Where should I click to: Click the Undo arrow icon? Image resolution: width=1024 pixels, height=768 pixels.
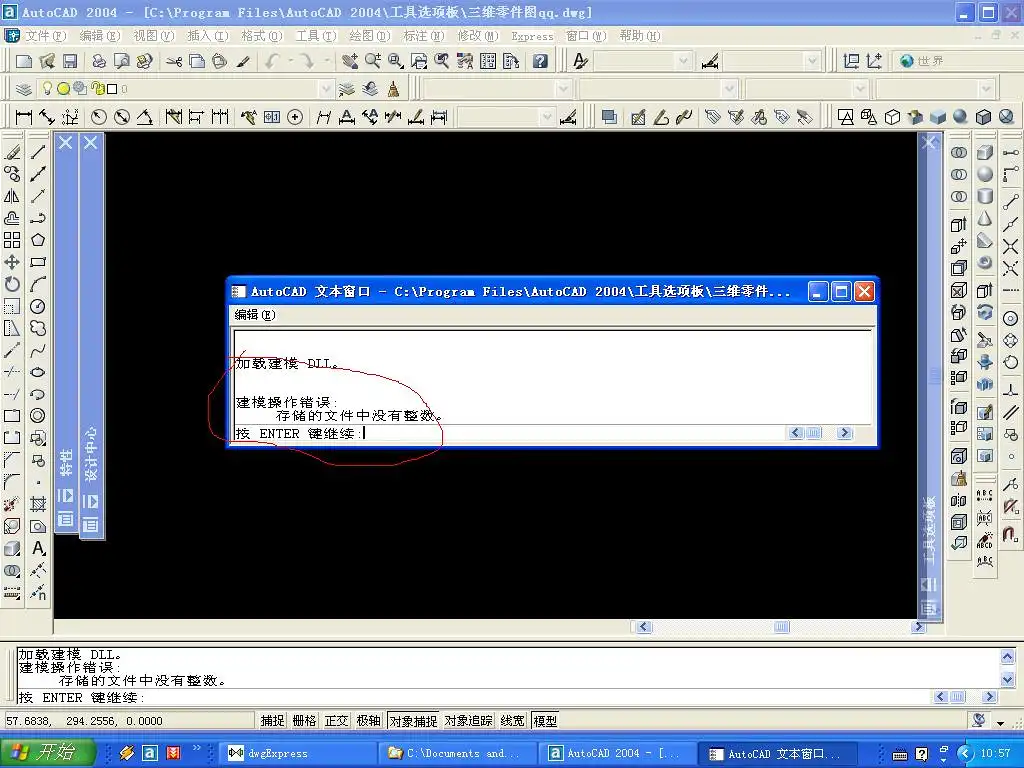pos(272,61)
